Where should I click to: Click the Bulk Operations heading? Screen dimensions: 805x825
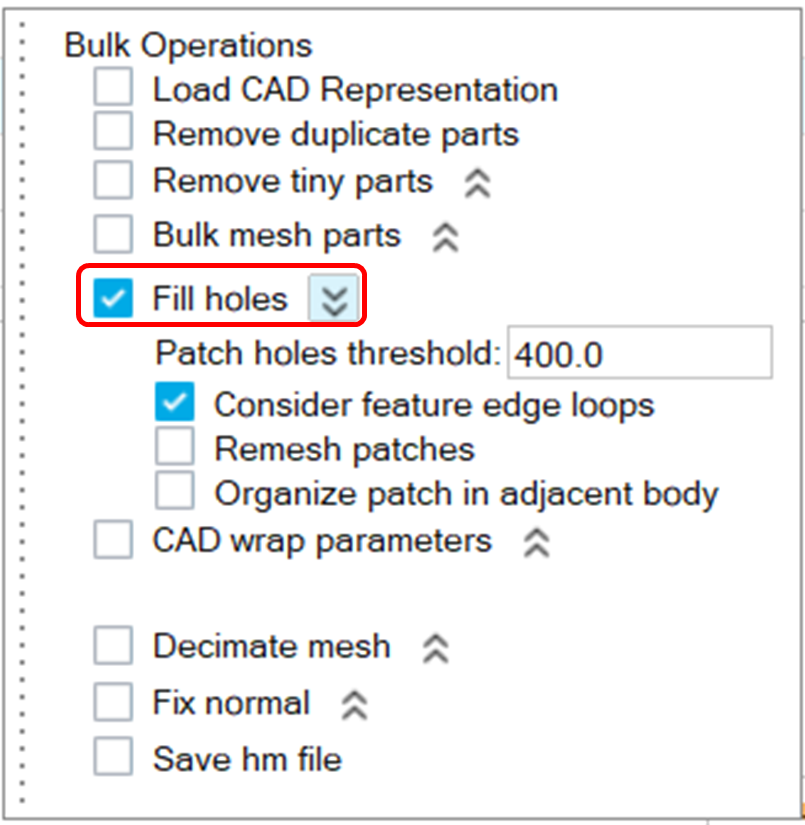tap(188, 45)
